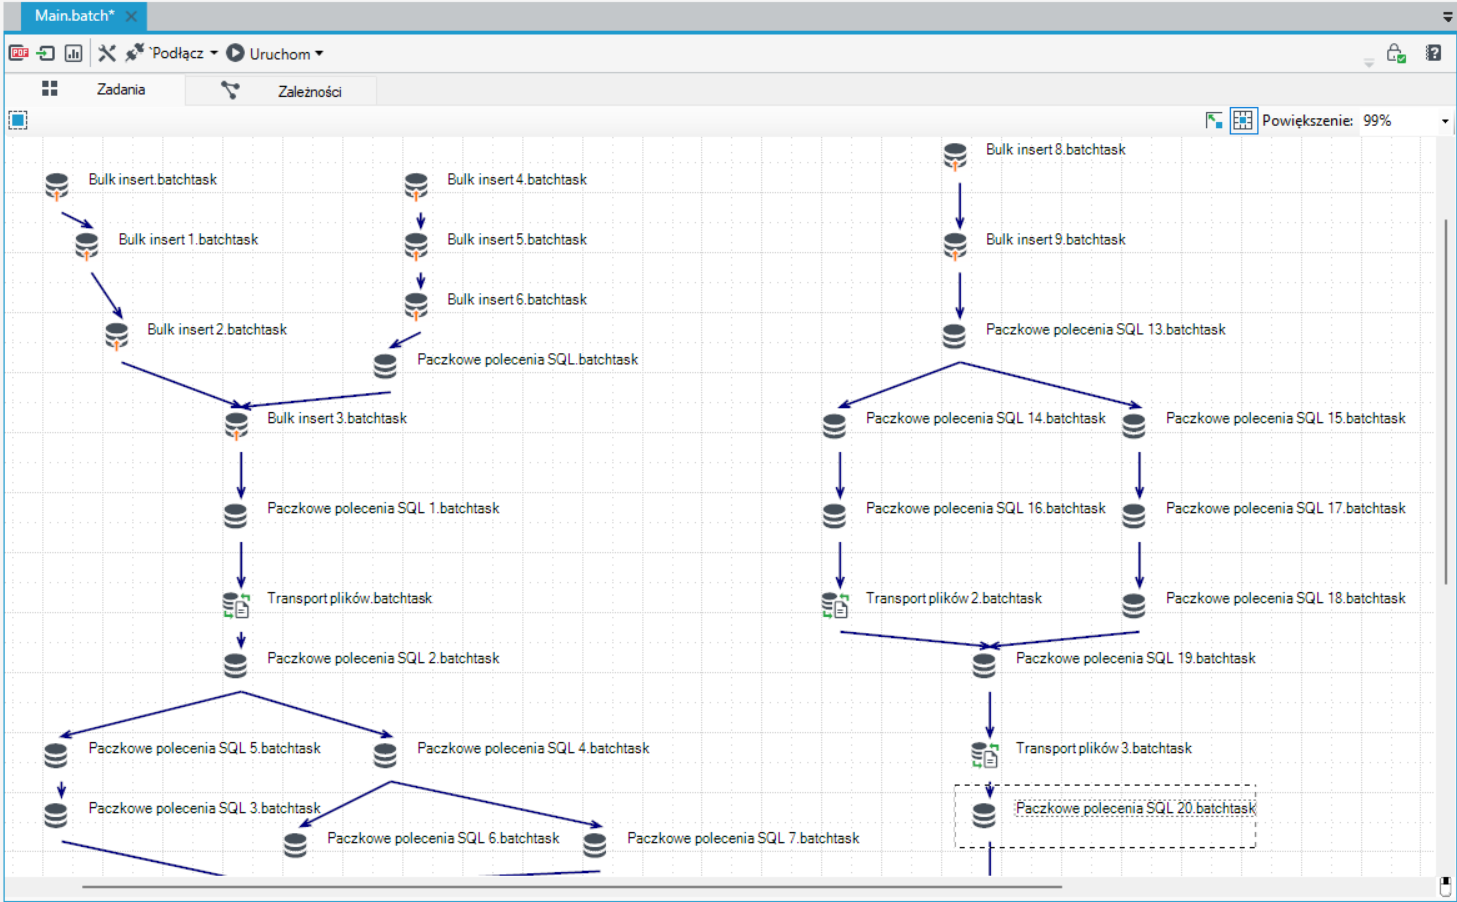Image resolution: width=1457 pixels, height=902 pixels.
Task: Select the Transport plików.batchtask node icon
Action: pos(236,605)
